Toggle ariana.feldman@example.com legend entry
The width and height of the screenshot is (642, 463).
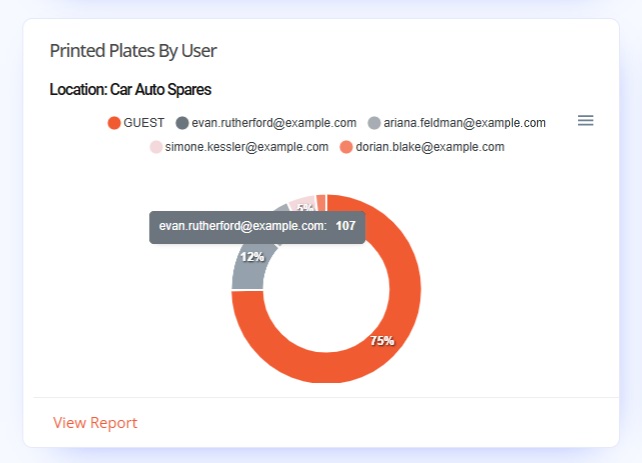click(x=457, y=123)
